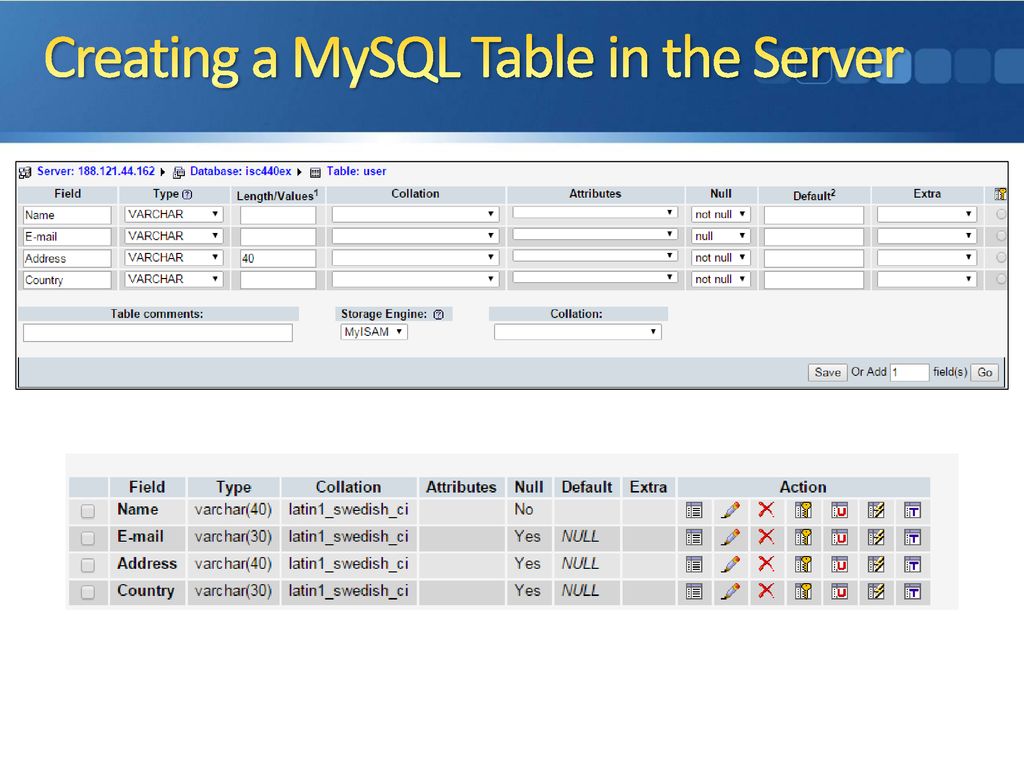The width and height of the screenshot is (1024, 768).
Task: Add index icon in the E-mail row
Action: click(876, 538)
